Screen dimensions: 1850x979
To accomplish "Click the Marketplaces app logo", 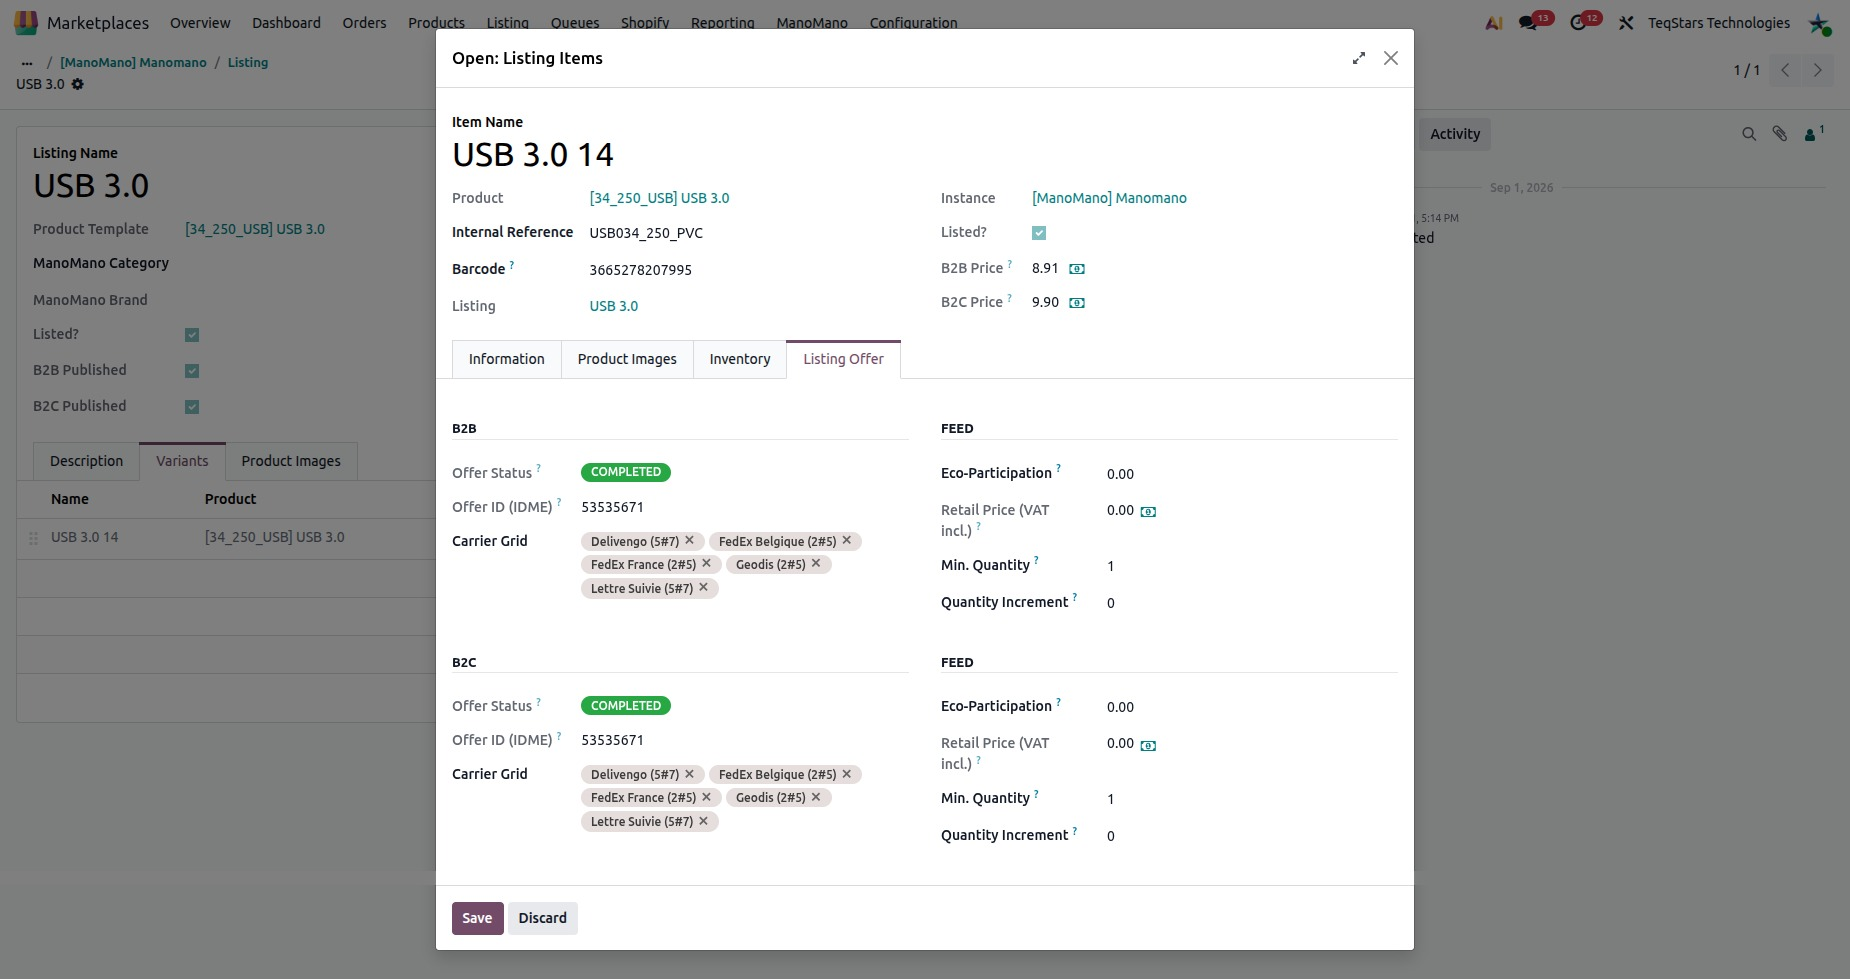I will pos(26,22).
